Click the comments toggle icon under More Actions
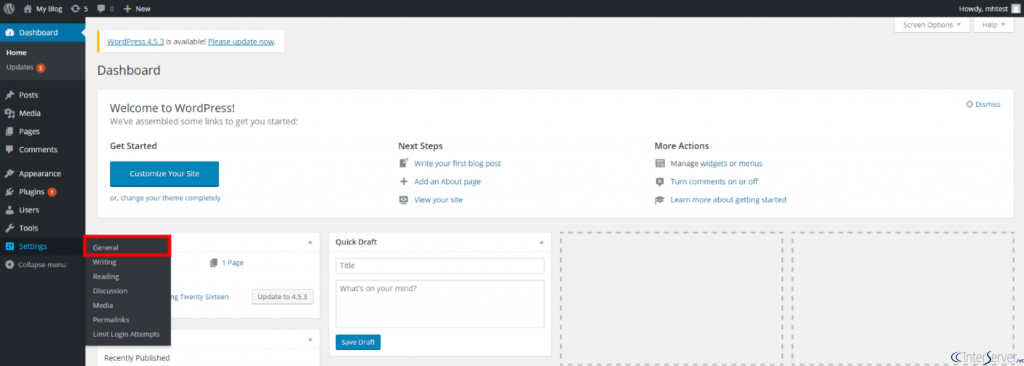 (660, 182)
